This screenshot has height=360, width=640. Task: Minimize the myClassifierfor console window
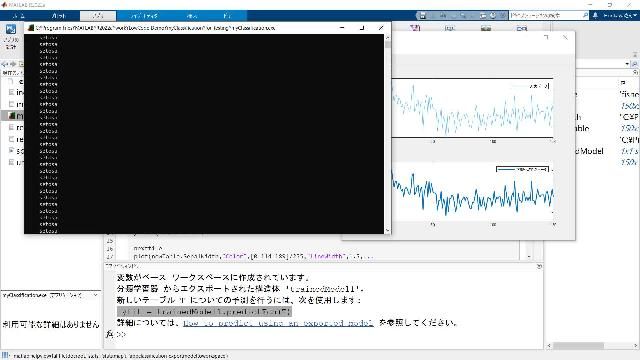click(342, 28)
